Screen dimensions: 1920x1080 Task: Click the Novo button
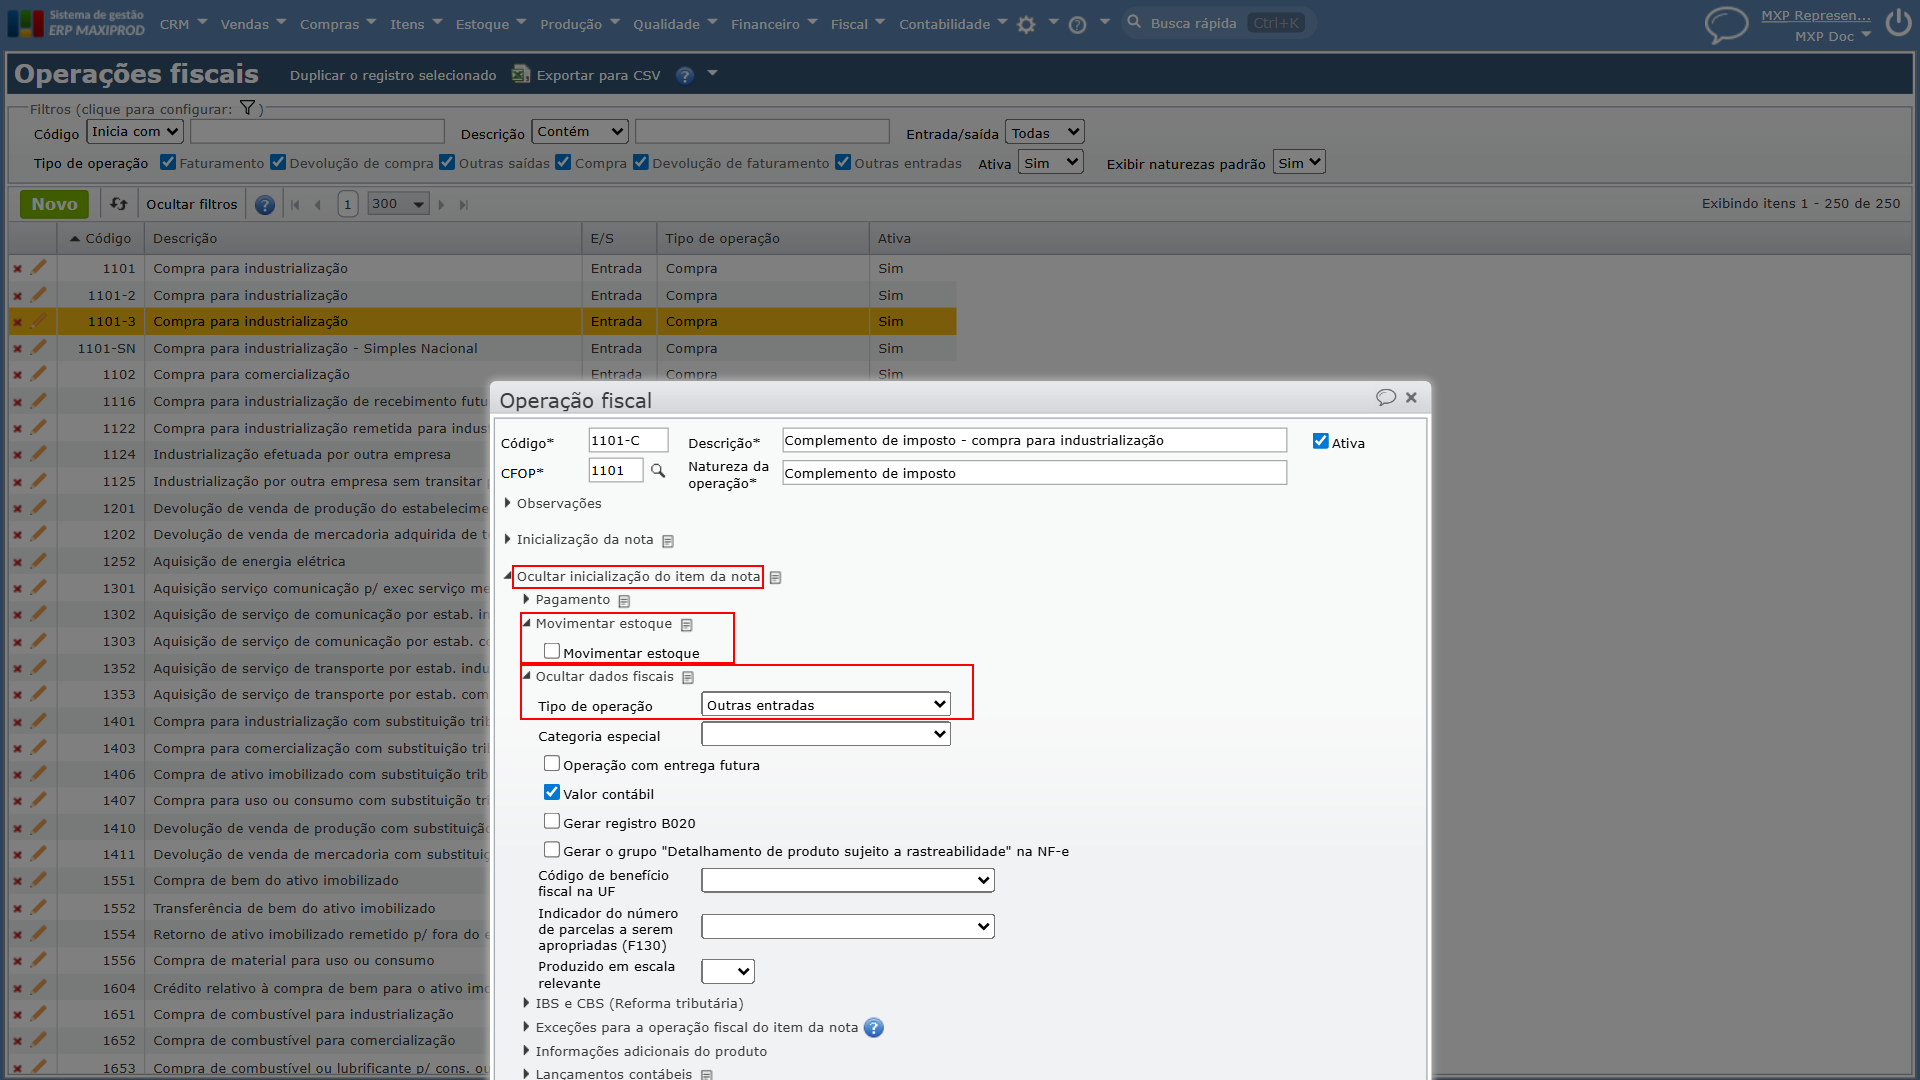[54, 204]
